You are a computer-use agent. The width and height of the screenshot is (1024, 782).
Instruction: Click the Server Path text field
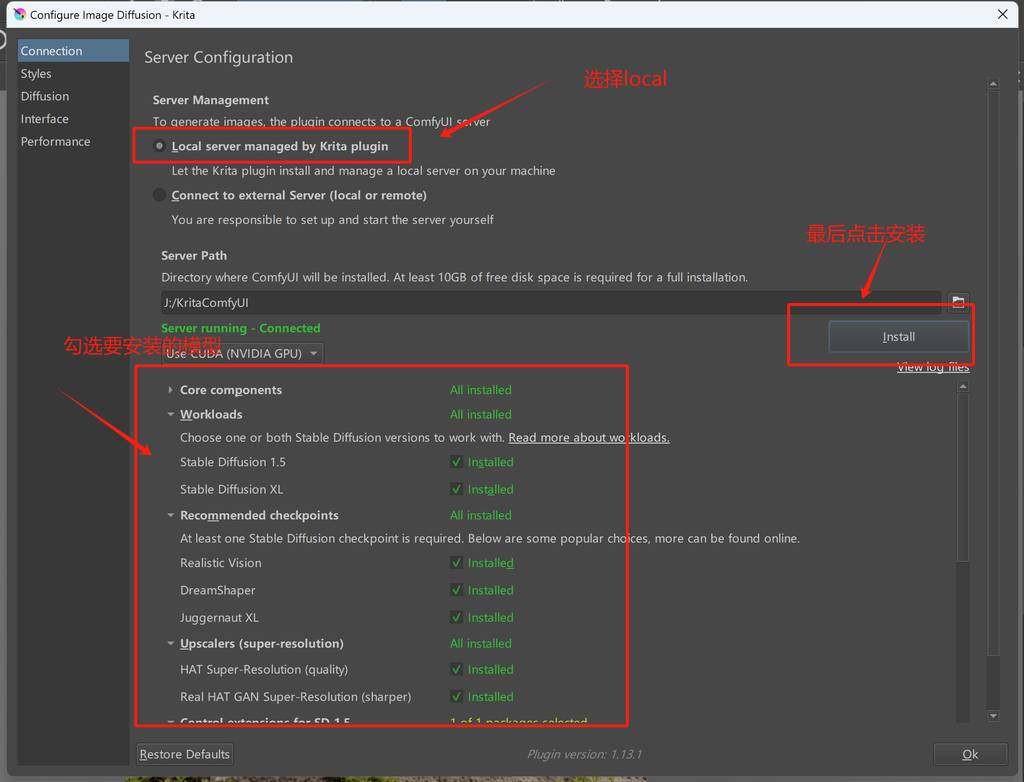[x=550, y=302]
